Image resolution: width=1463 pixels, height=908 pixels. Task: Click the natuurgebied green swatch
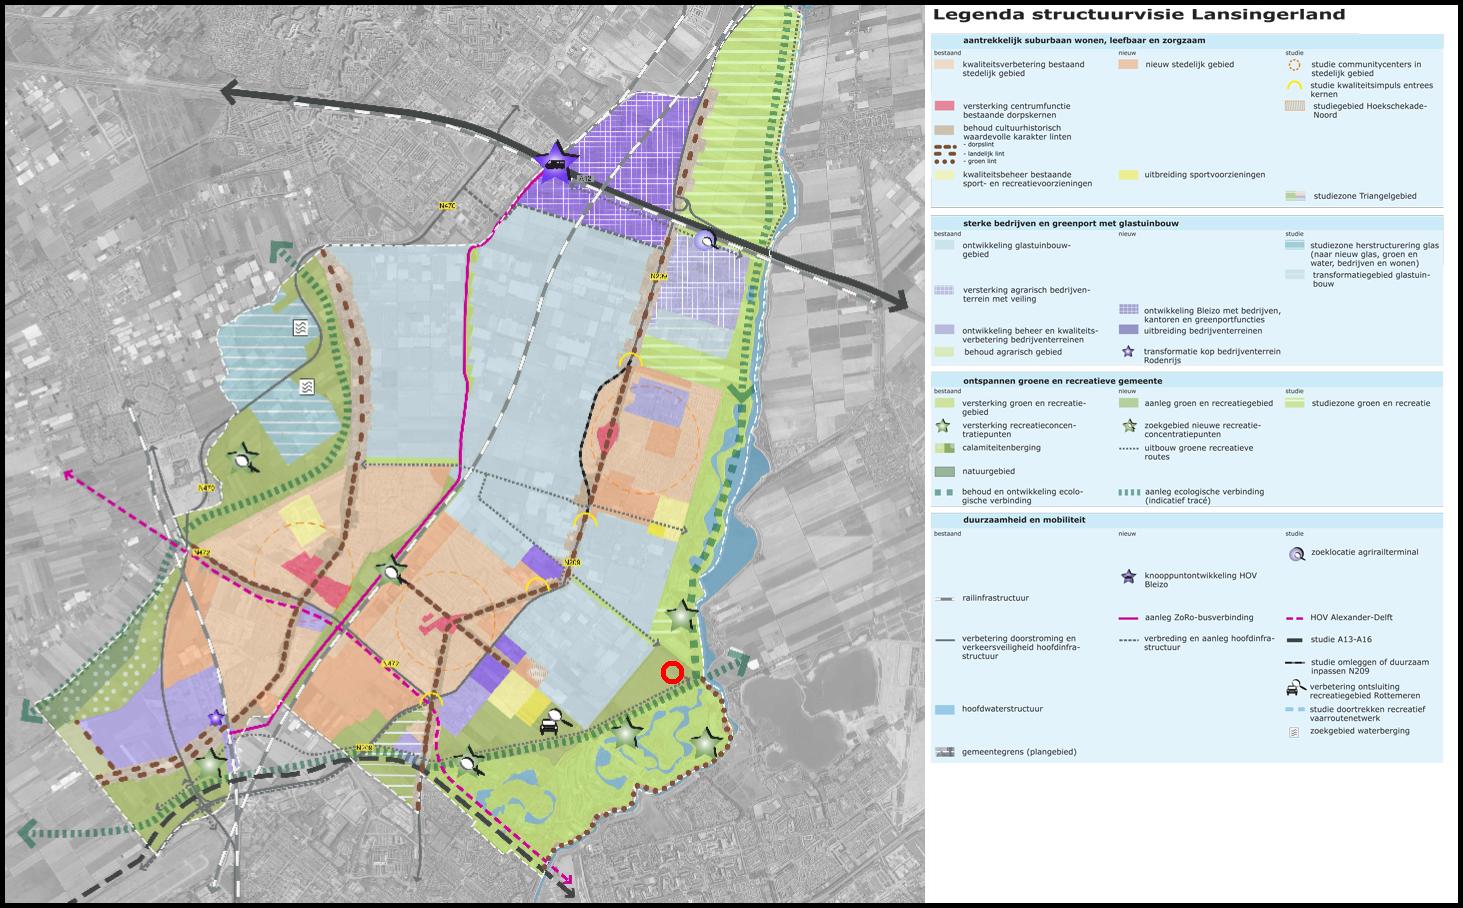pyautogui.click(x=945, y=471)
